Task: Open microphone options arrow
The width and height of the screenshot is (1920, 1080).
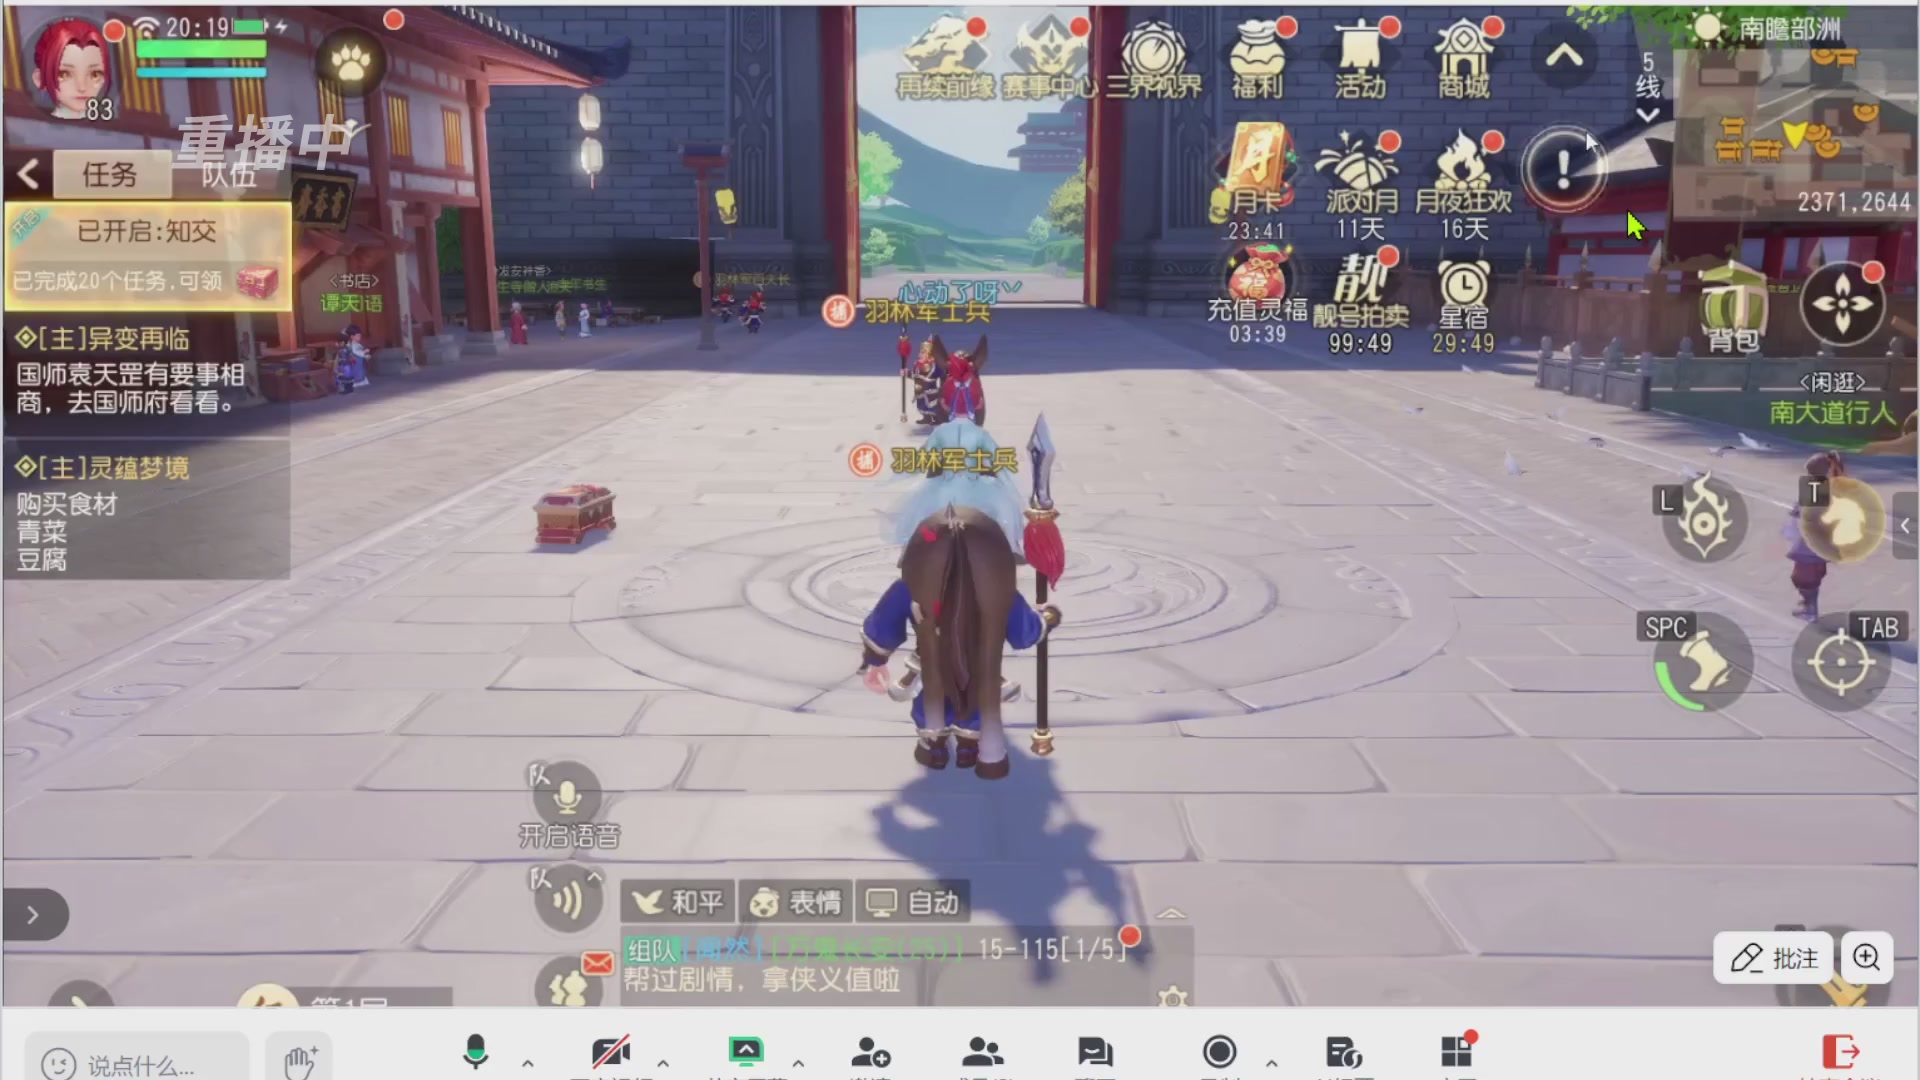Action: pyautogui.click(x=528, y=1063)
